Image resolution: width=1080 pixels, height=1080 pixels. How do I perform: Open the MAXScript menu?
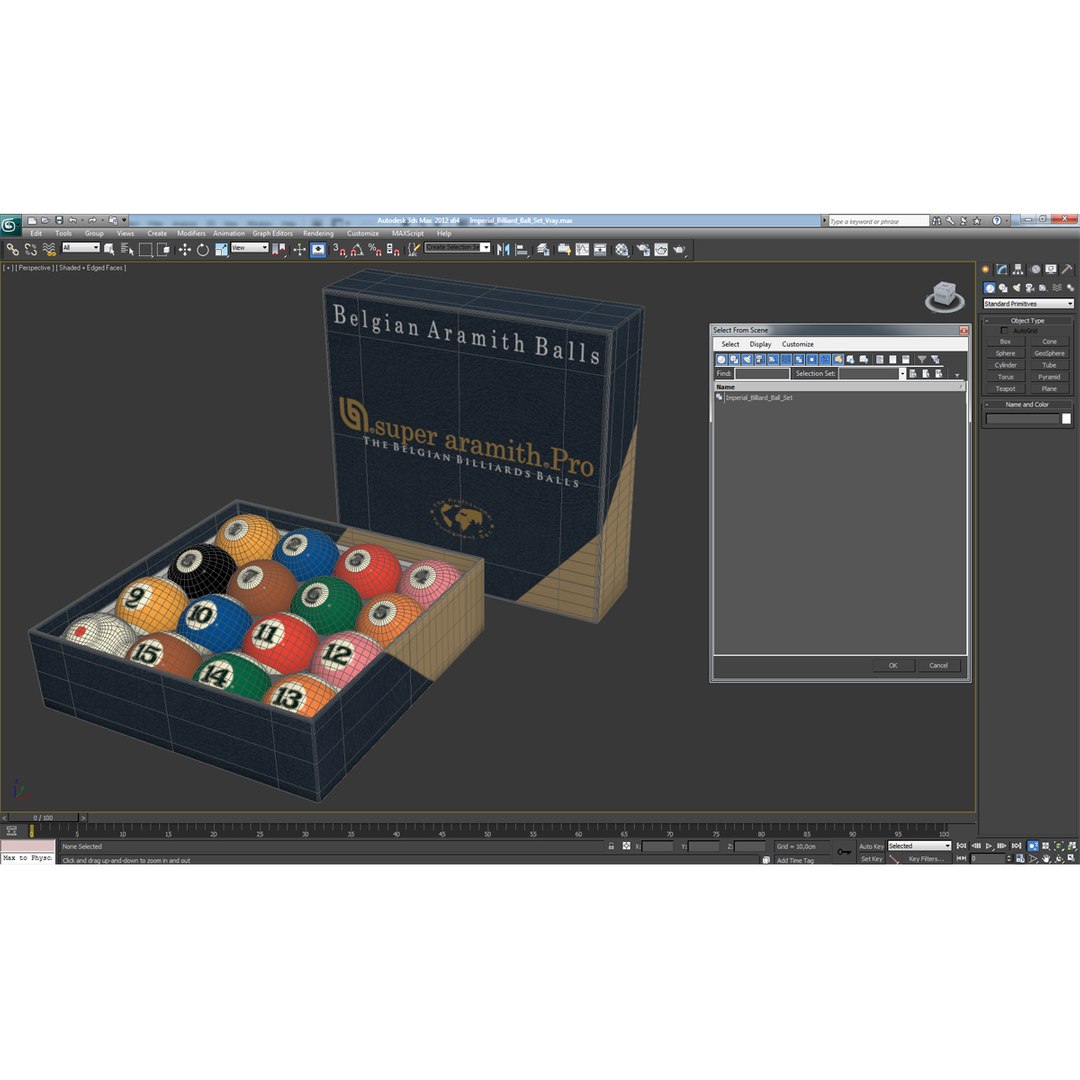click(x=408, y=233)
